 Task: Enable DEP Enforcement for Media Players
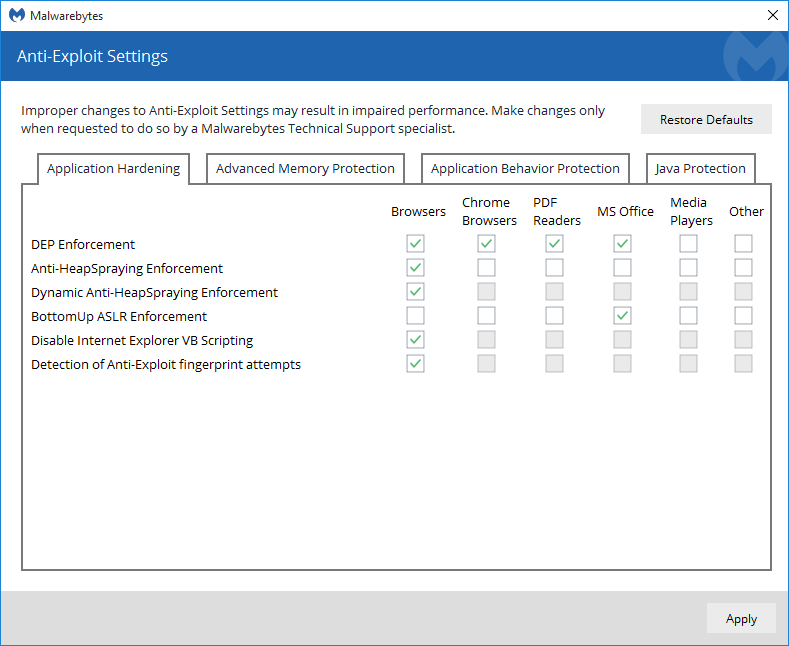tap(688, 244)
